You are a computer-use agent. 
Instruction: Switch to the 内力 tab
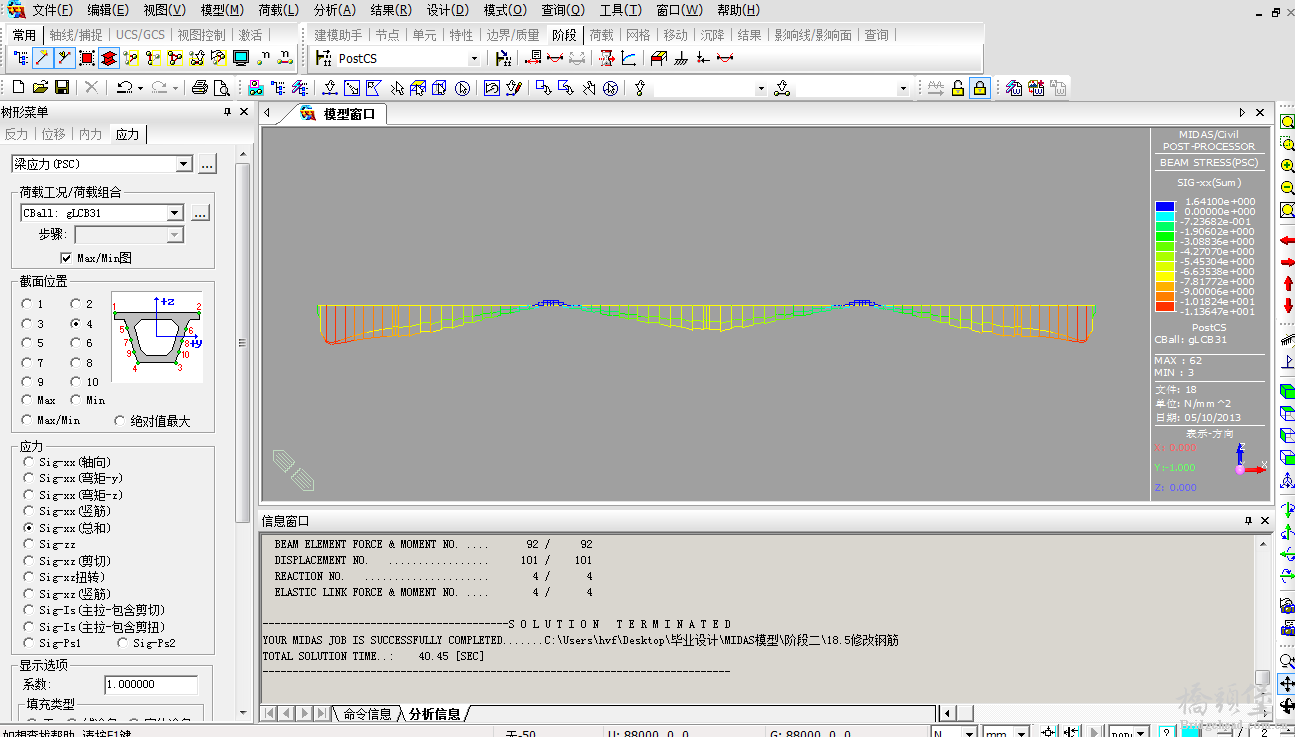[x=90, y=134]
